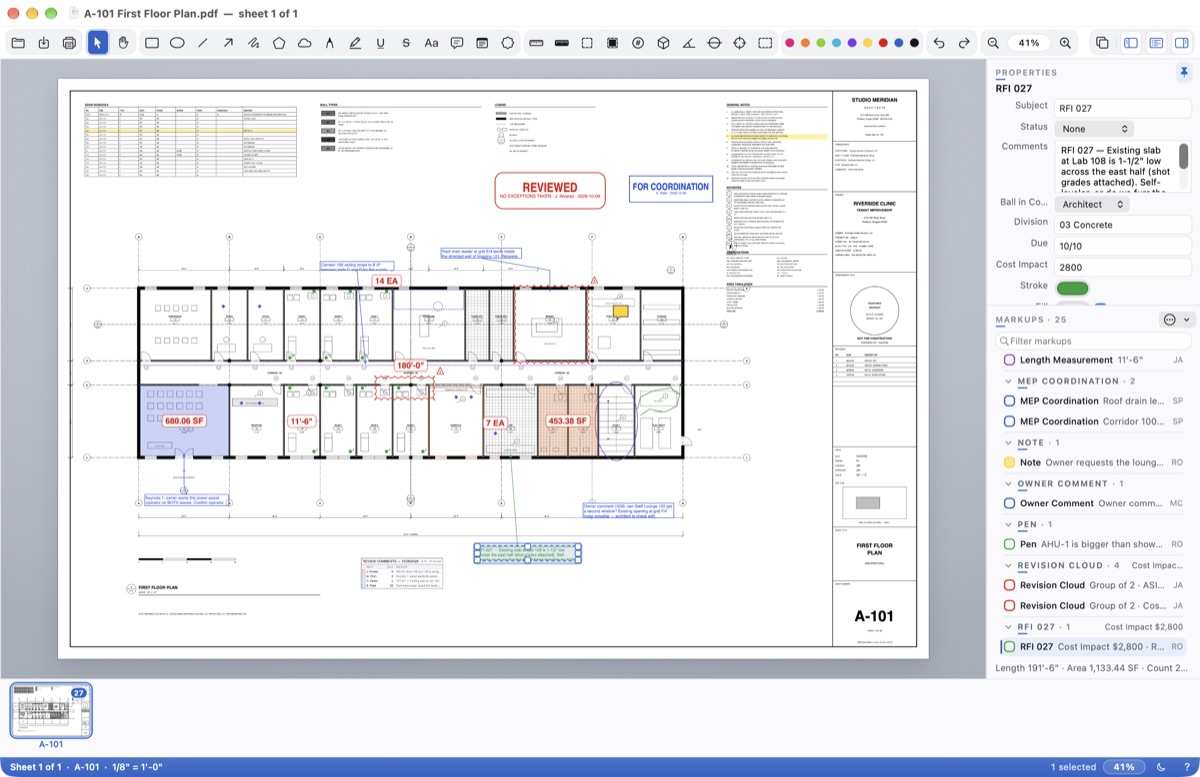This screenshot has width=1200, height=777.
Task: Check the Pen AHU-1 markup checkbox
Action: click(x=1009, y=544)
